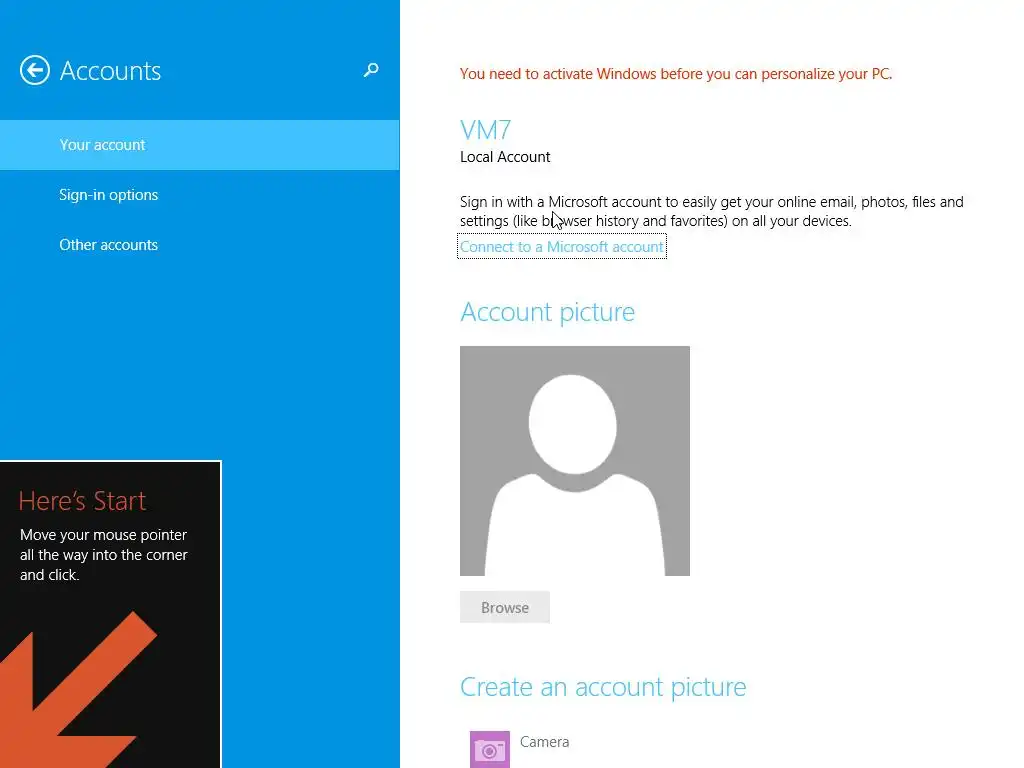Click the Sign in with a Microsoft account description
Image resolution: width=1024 pixels, height=768 pixels.
(712, 211)
